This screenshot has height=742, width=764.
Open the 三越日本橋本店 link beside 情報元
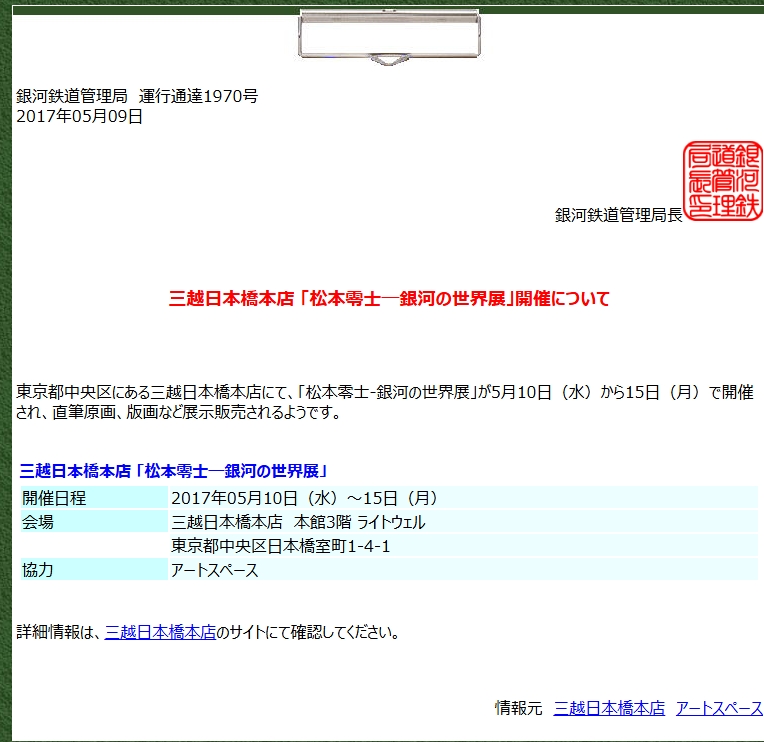(x=609, y=708)
